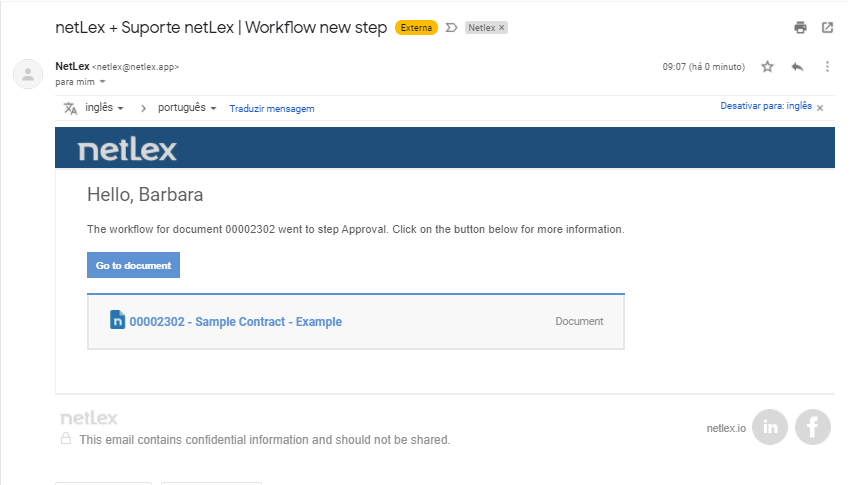Image resolution: width=851 pixels, height=485 pixels.
Task: Open the 'português' target language dropdown
Action: [187, 107]
